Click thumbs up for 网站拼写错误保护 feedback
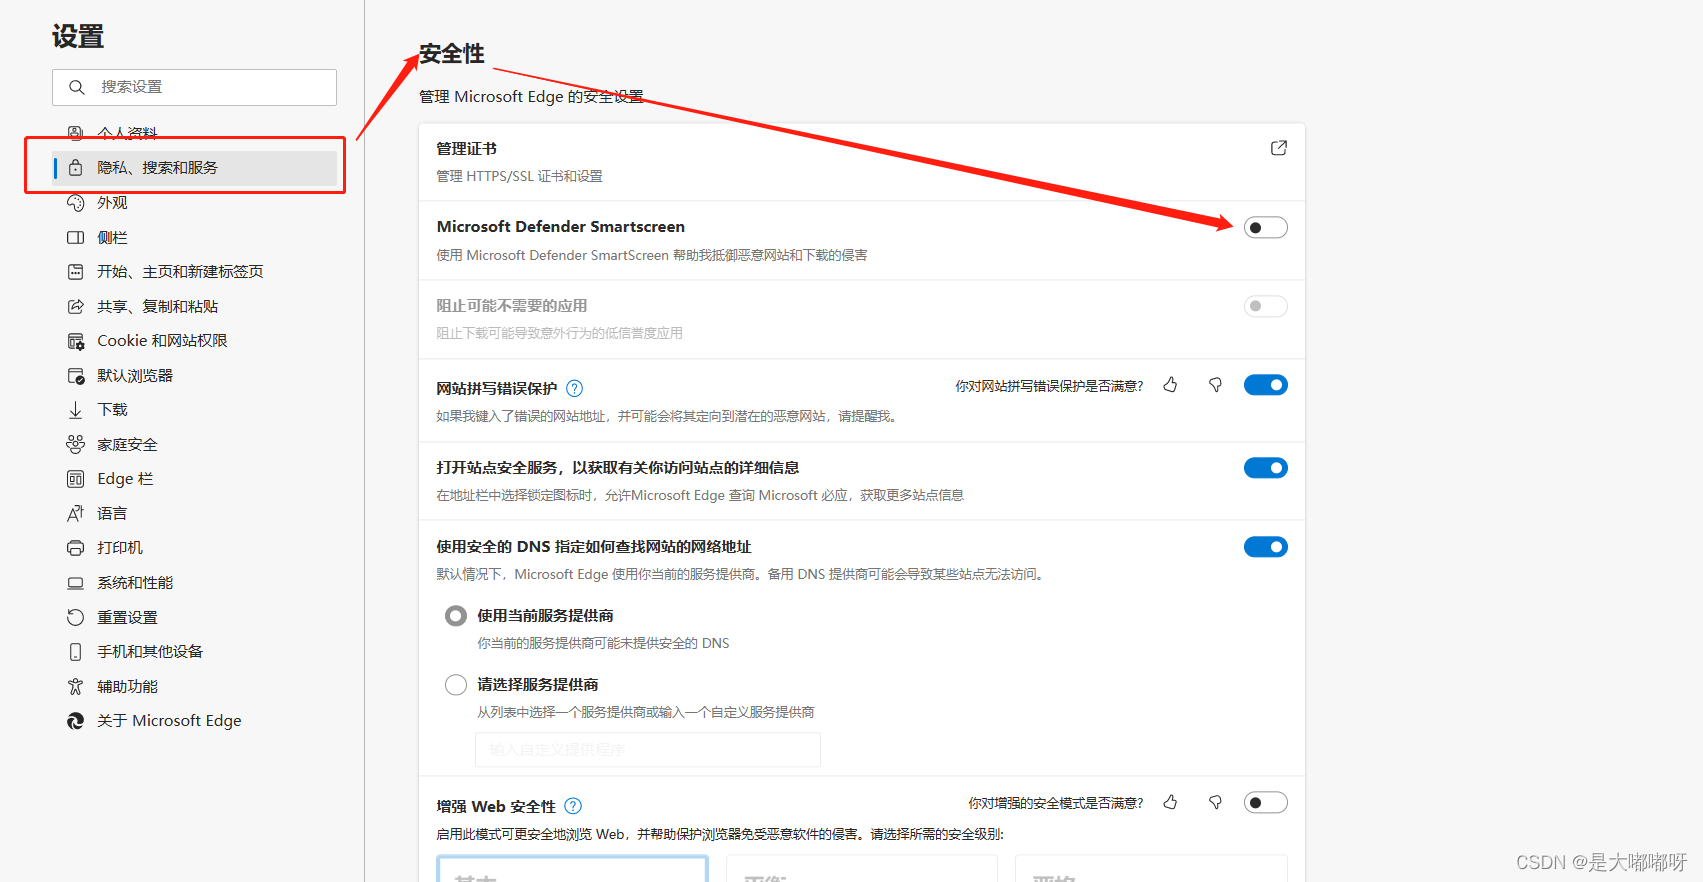Screen dimensions: 1703x882 (x=1170, y=385)
